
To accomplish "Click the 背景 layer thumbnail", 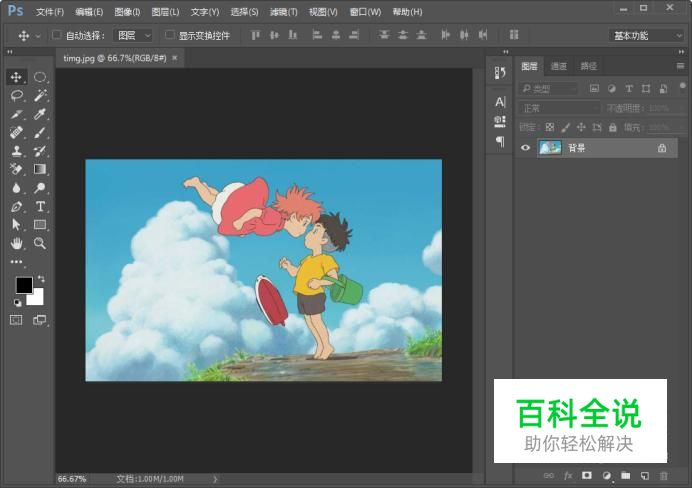I will tap(550, 148).
